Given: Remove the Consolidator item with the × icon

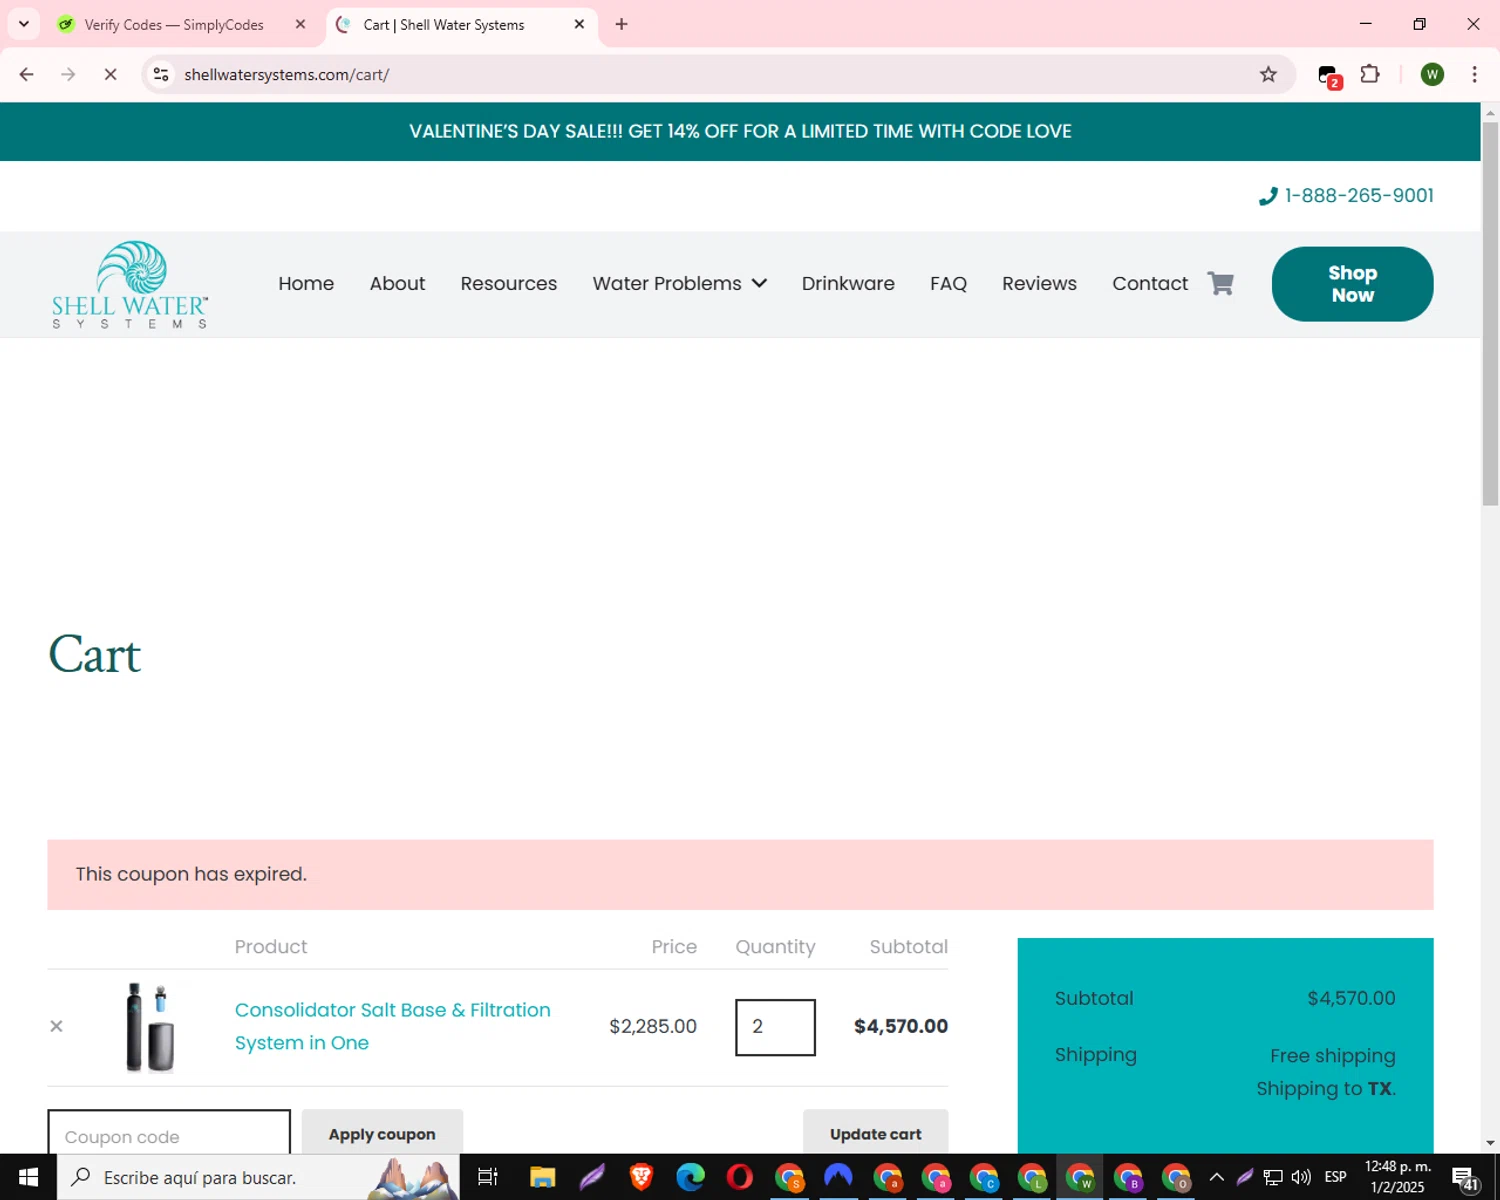Looking at the screenshot, I should click(56, 1026).
